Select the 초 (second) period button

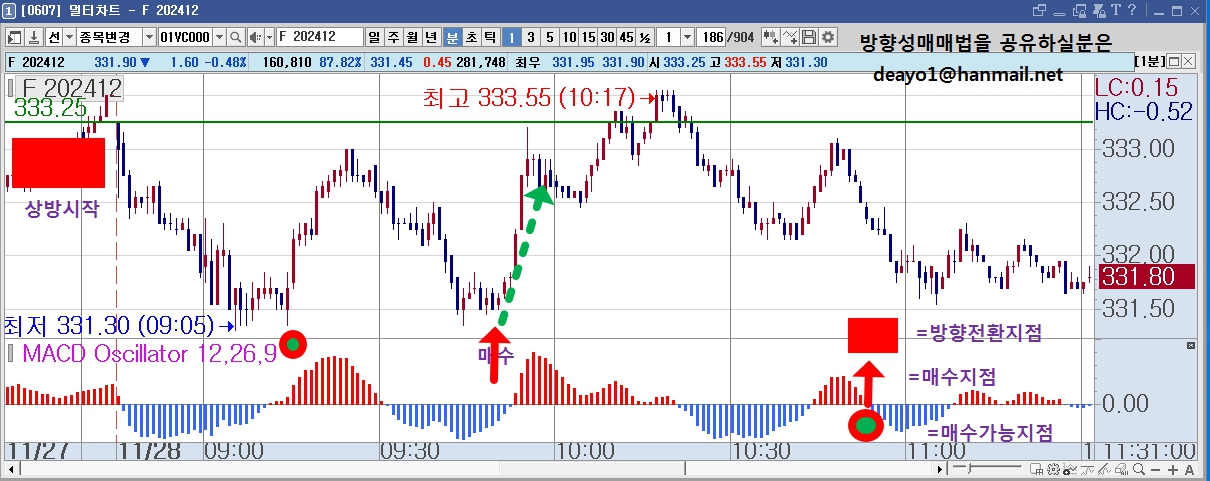pyautogui.click(x=472, y=37)
